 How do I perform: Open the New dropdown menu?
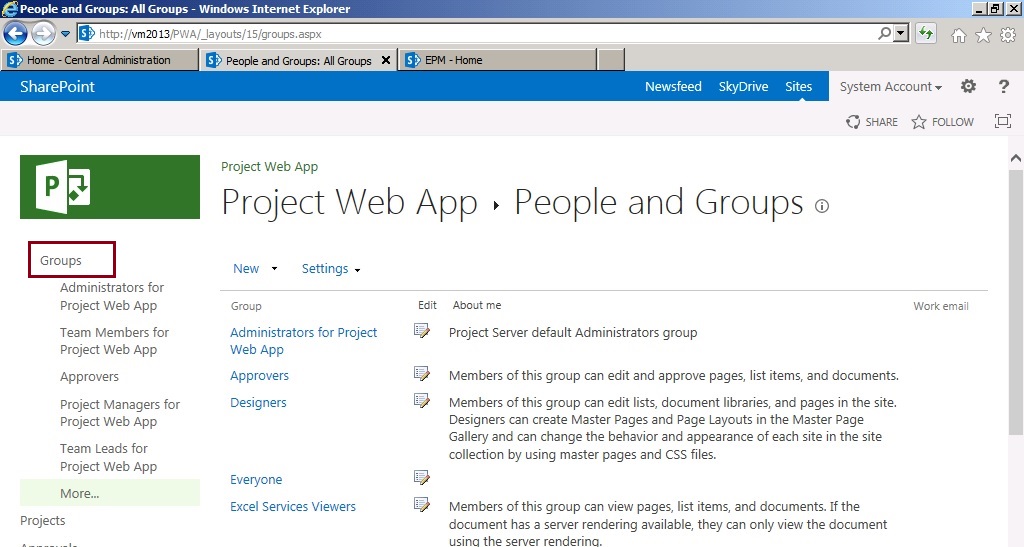pyautogui.click(x=255, y=269)
